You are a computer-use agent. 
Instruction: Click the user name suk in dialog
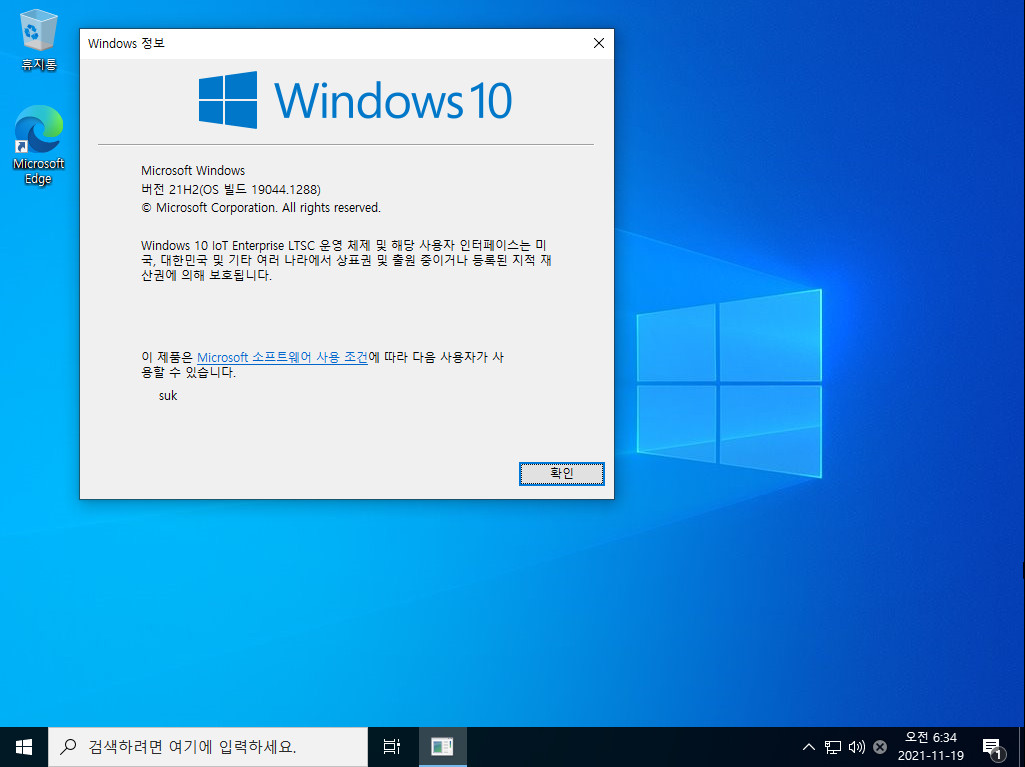(167, 395)
